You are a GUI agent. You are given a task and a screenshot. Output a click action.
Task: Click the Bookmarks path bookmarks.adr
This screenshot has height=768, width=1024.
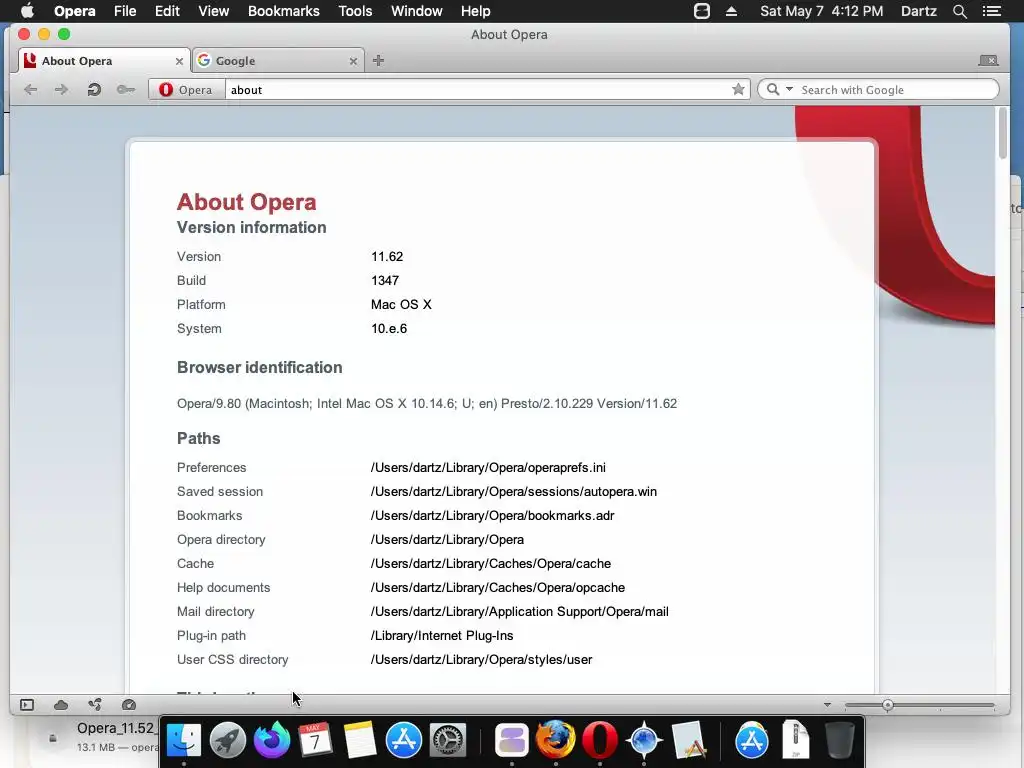(492, 516)
